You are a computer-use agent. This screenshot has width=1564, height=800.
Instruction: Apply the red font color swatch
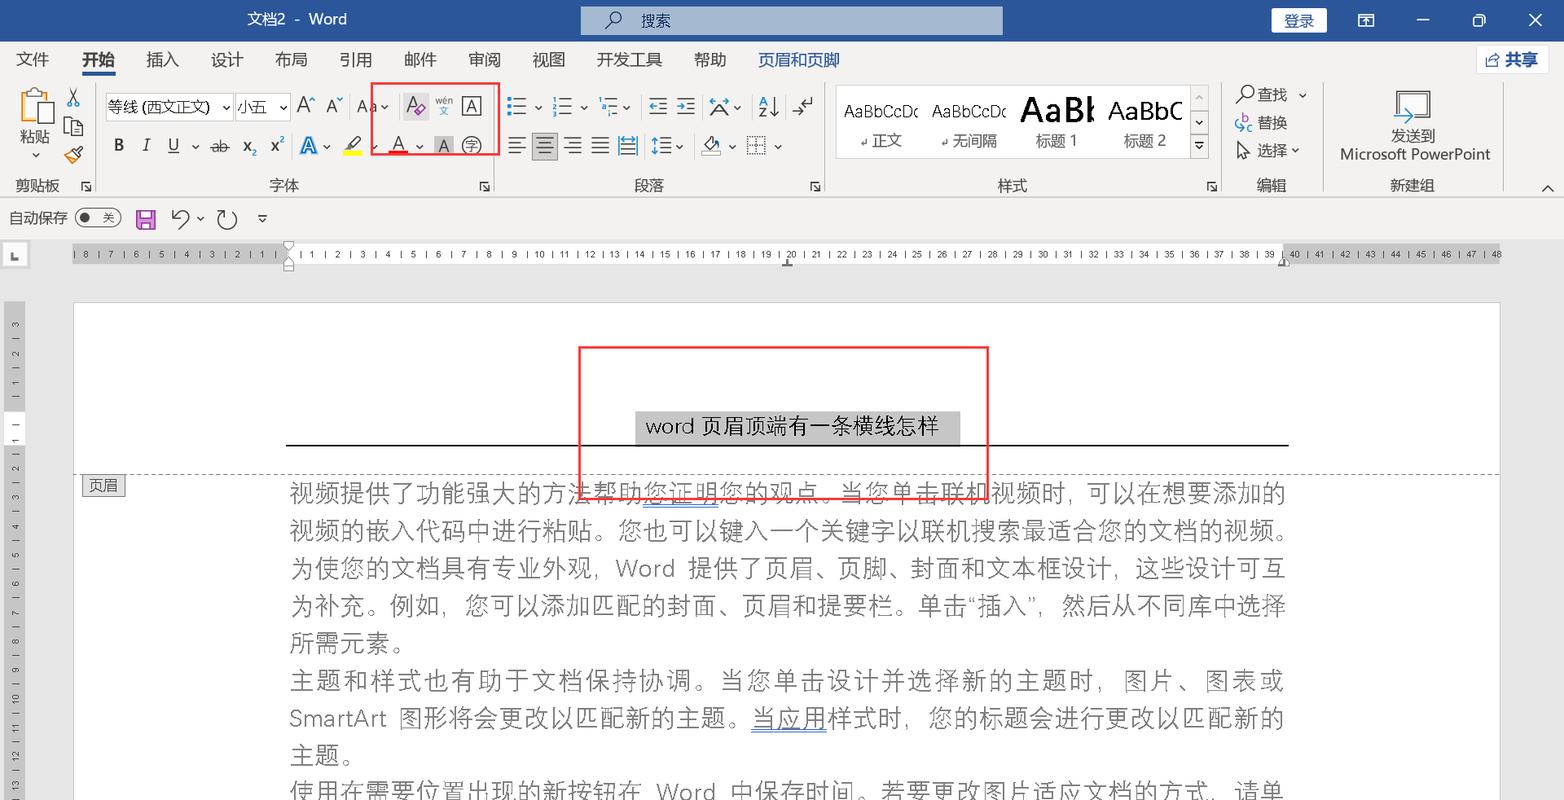pyautogui.click(x=399, y=146)
